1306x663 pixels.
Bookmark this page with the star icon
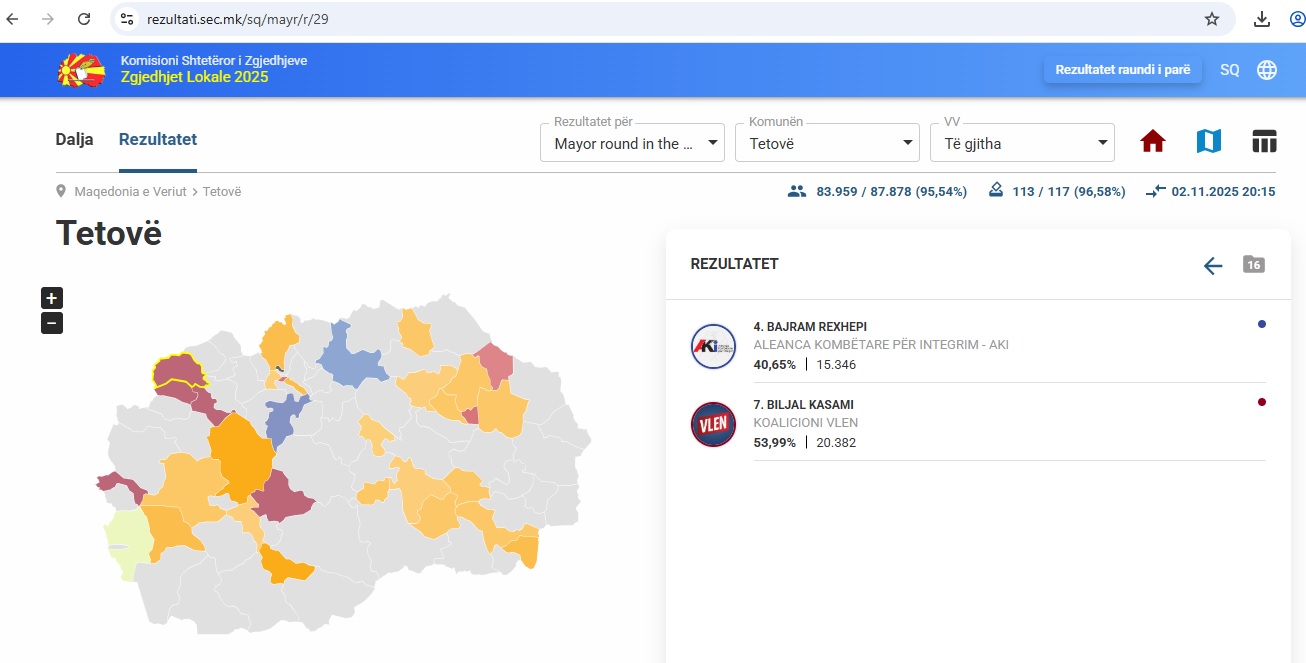point(1212,19)
